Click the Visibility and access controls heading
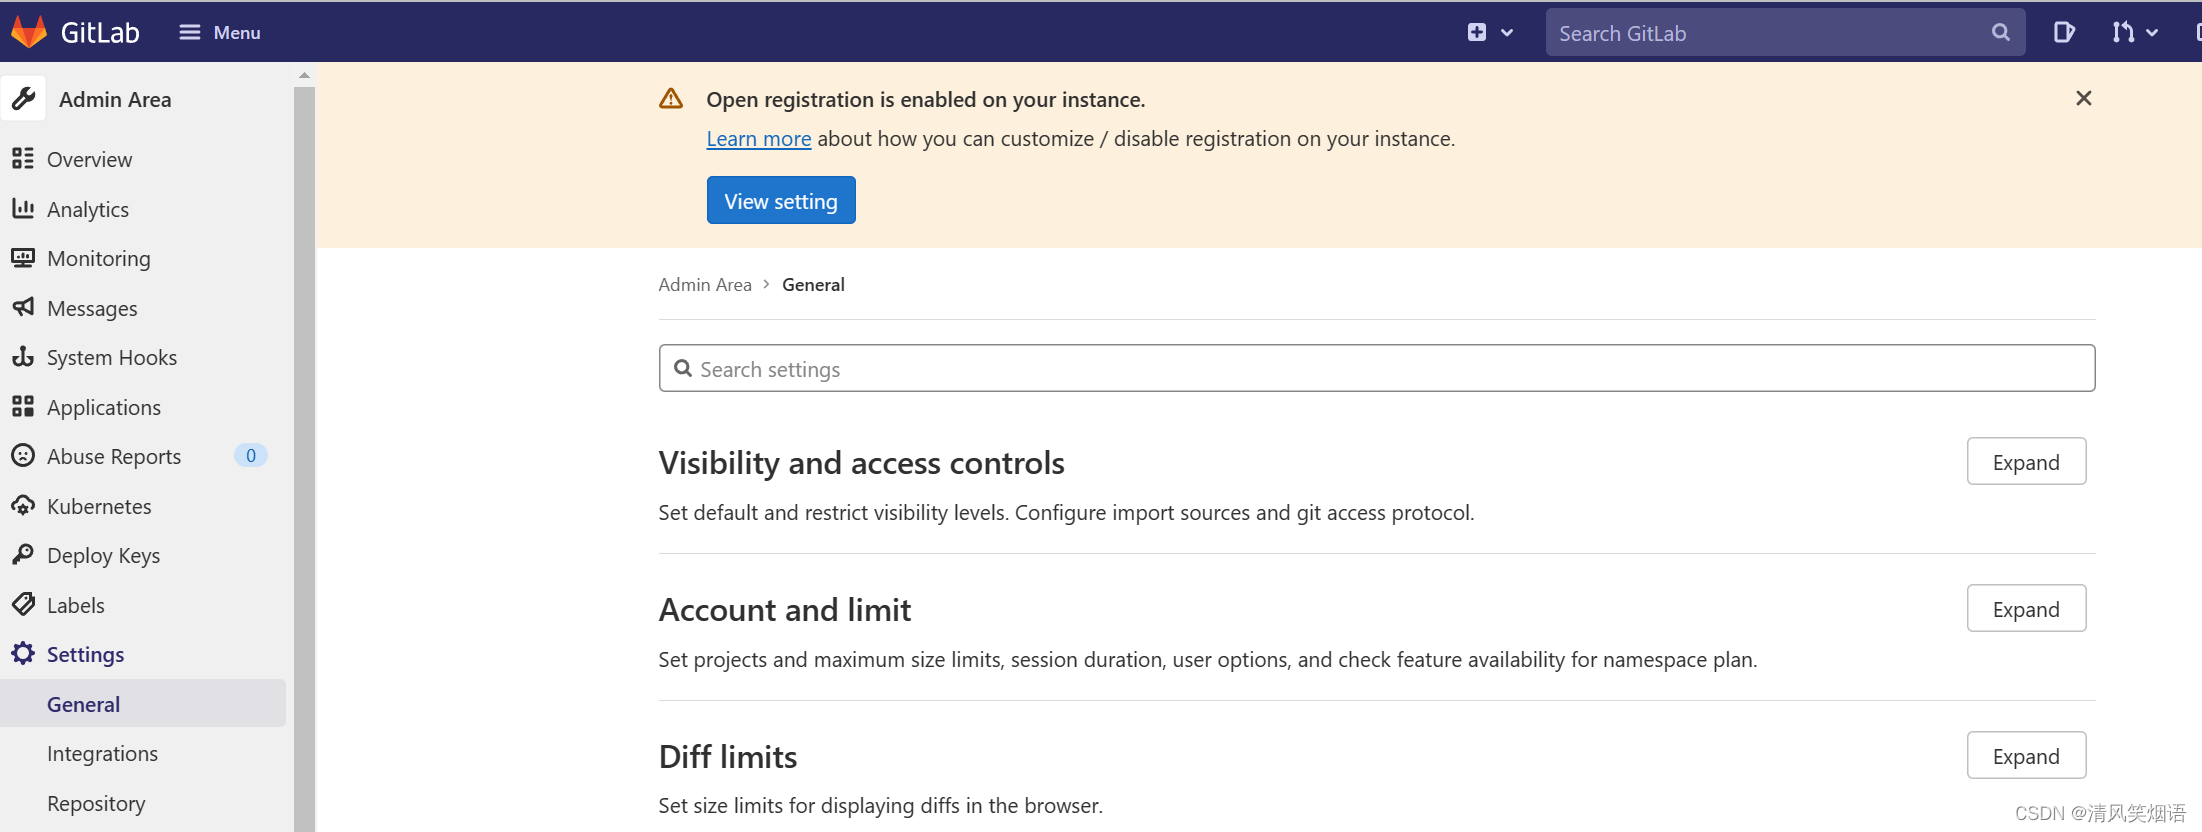2202x832 pixels. pyautogui.click(x=861, y=463)
